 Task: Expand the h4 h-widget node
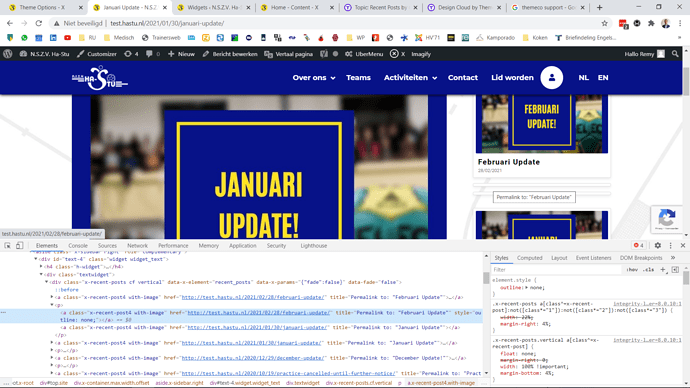(x=41, y=267)
